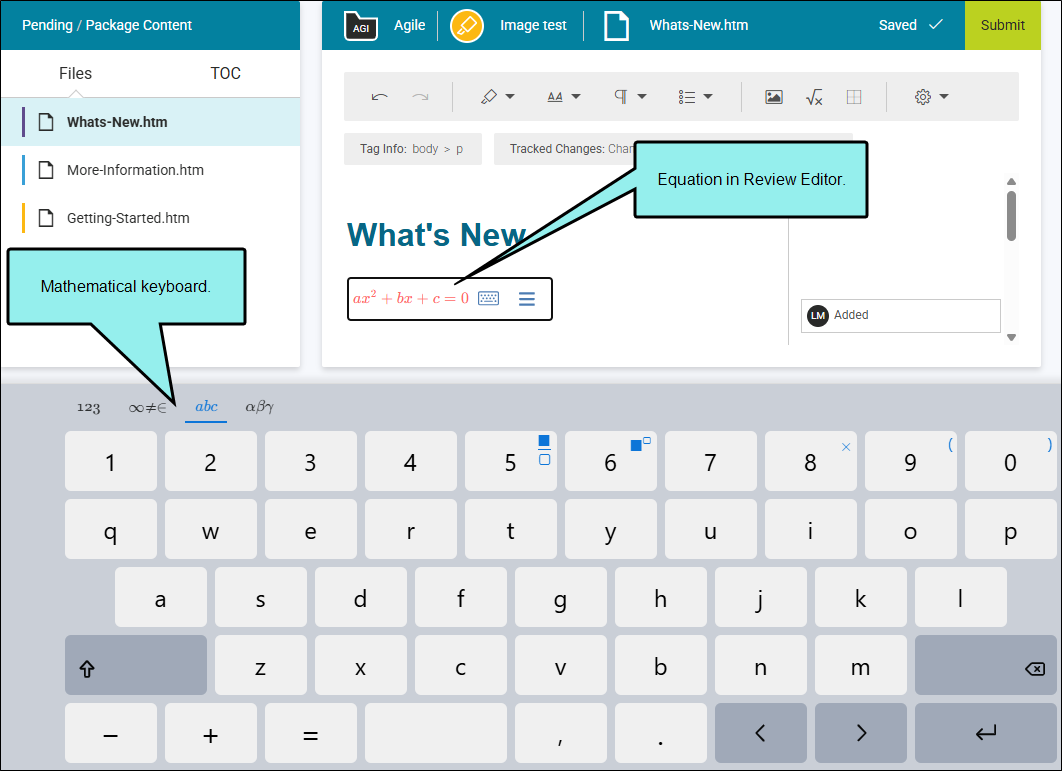Click the scrollbar up arrow
Viewport: 1062px width, 771px height.
point(1011,182)
